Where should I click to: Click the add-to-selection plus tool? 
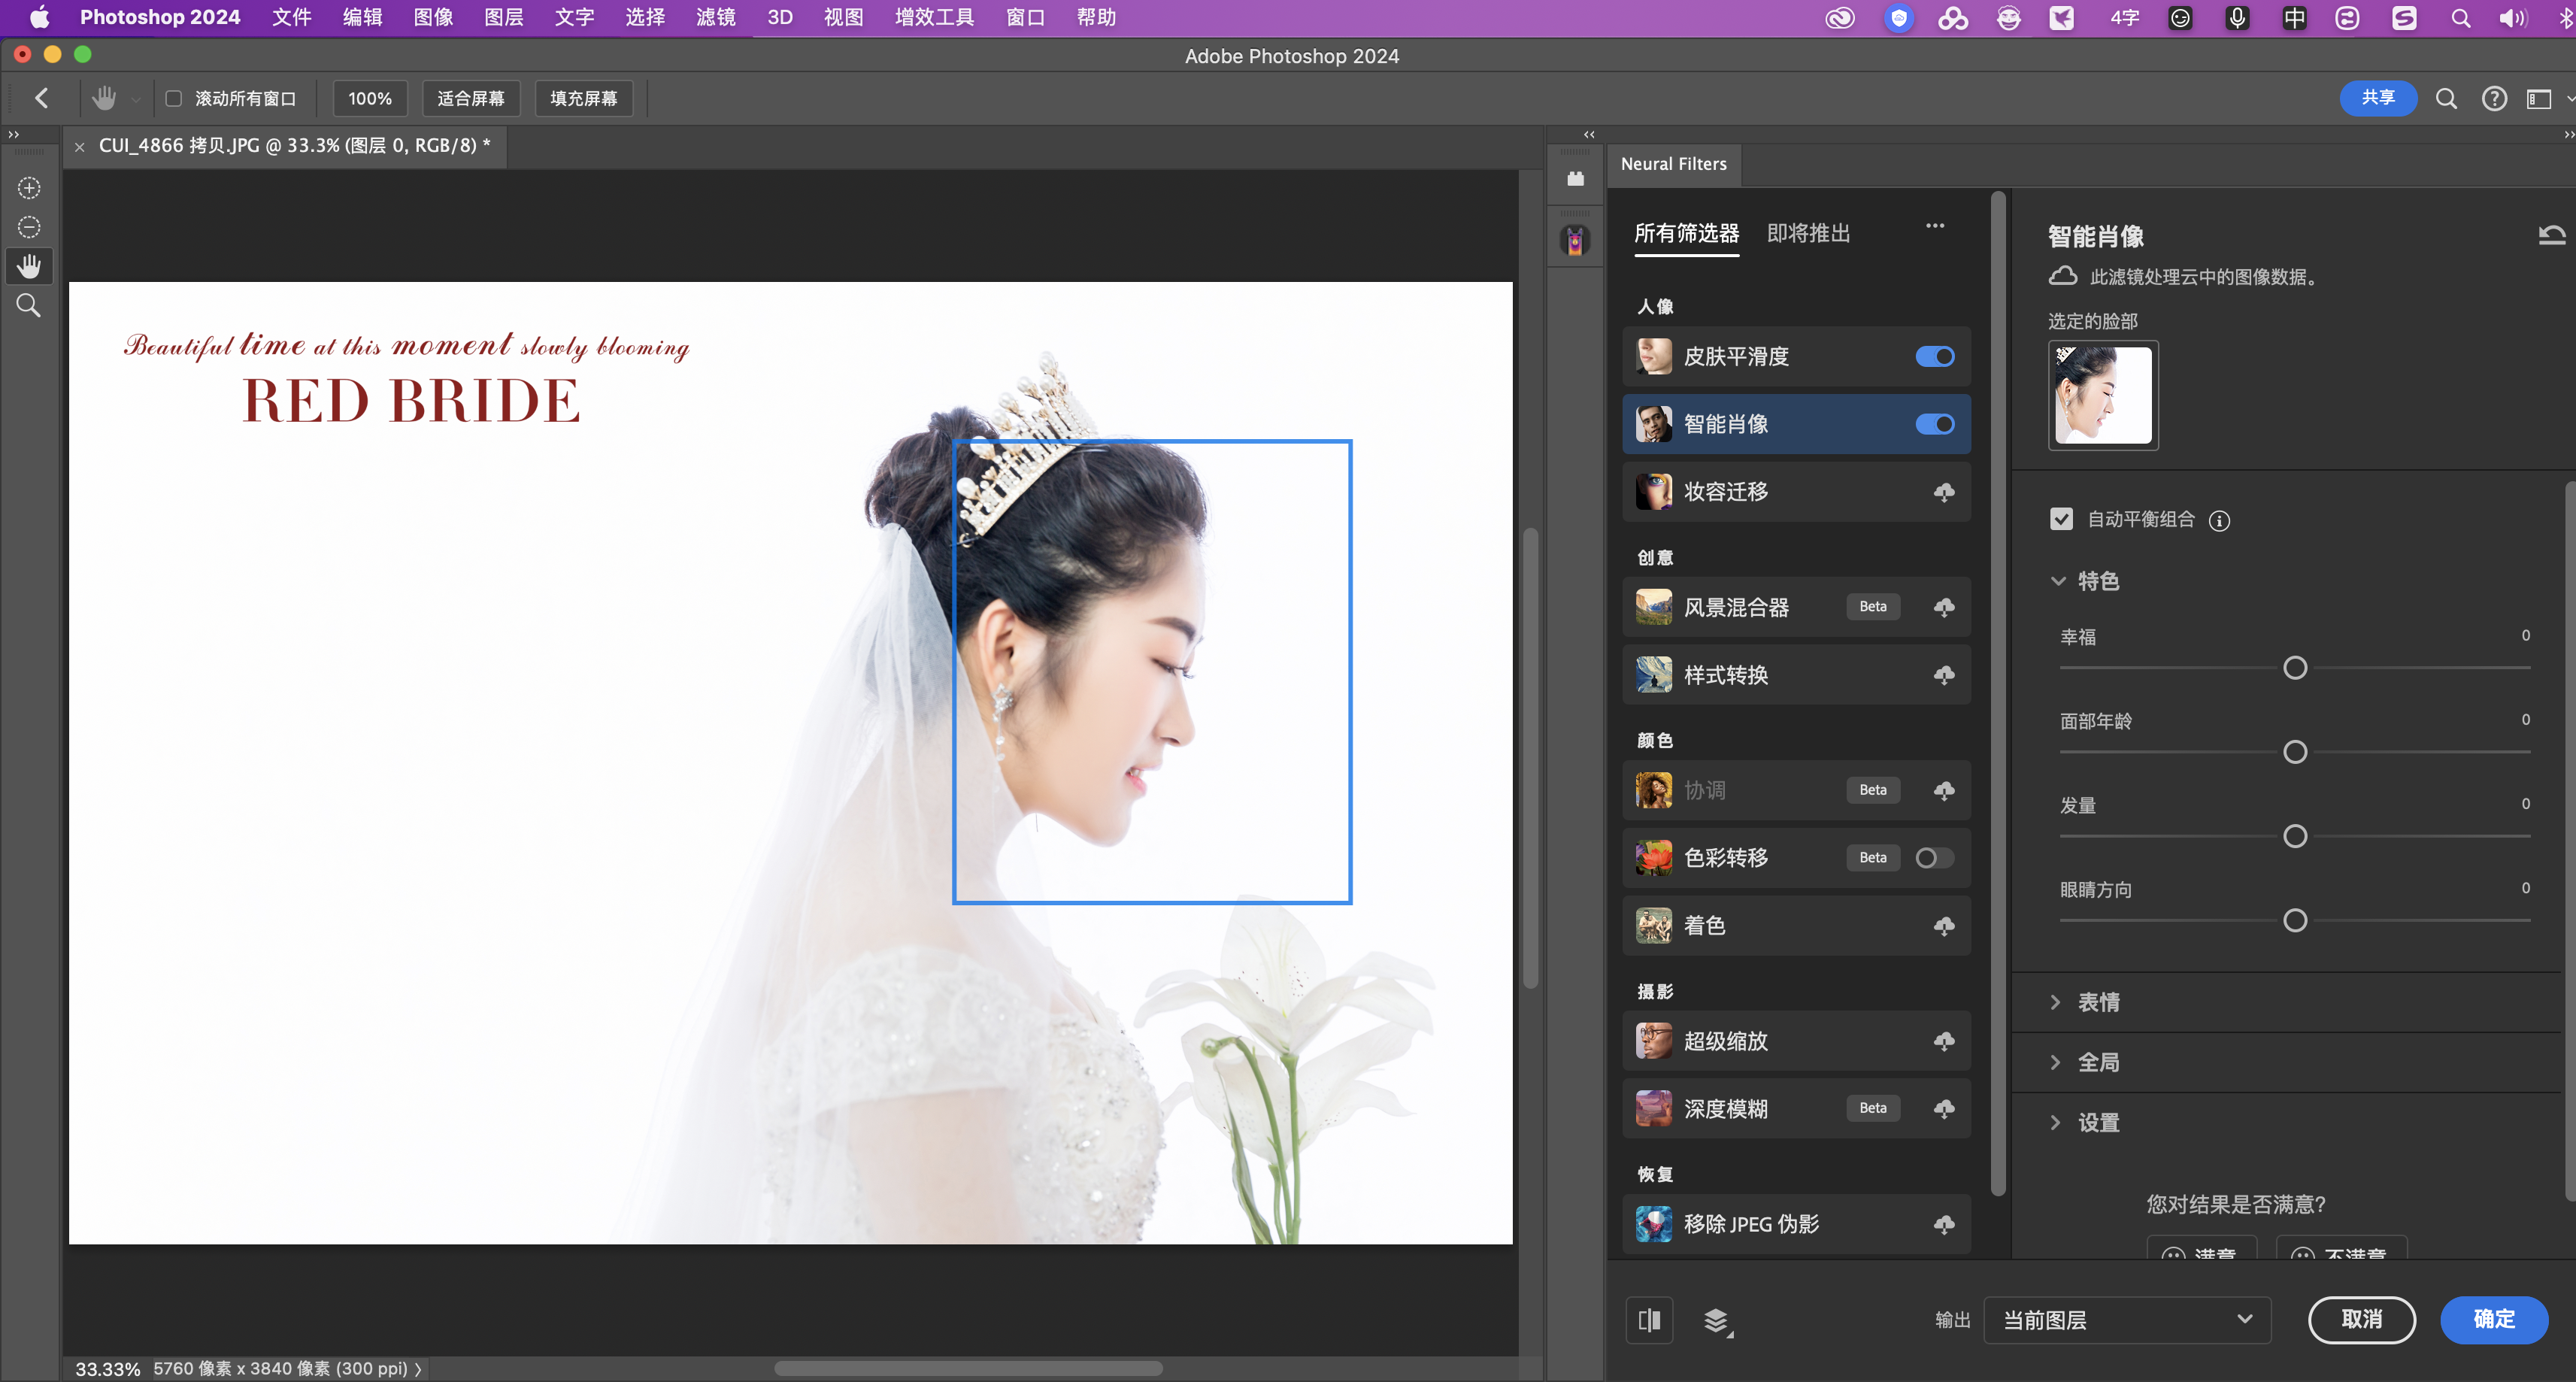click(29, 188)
